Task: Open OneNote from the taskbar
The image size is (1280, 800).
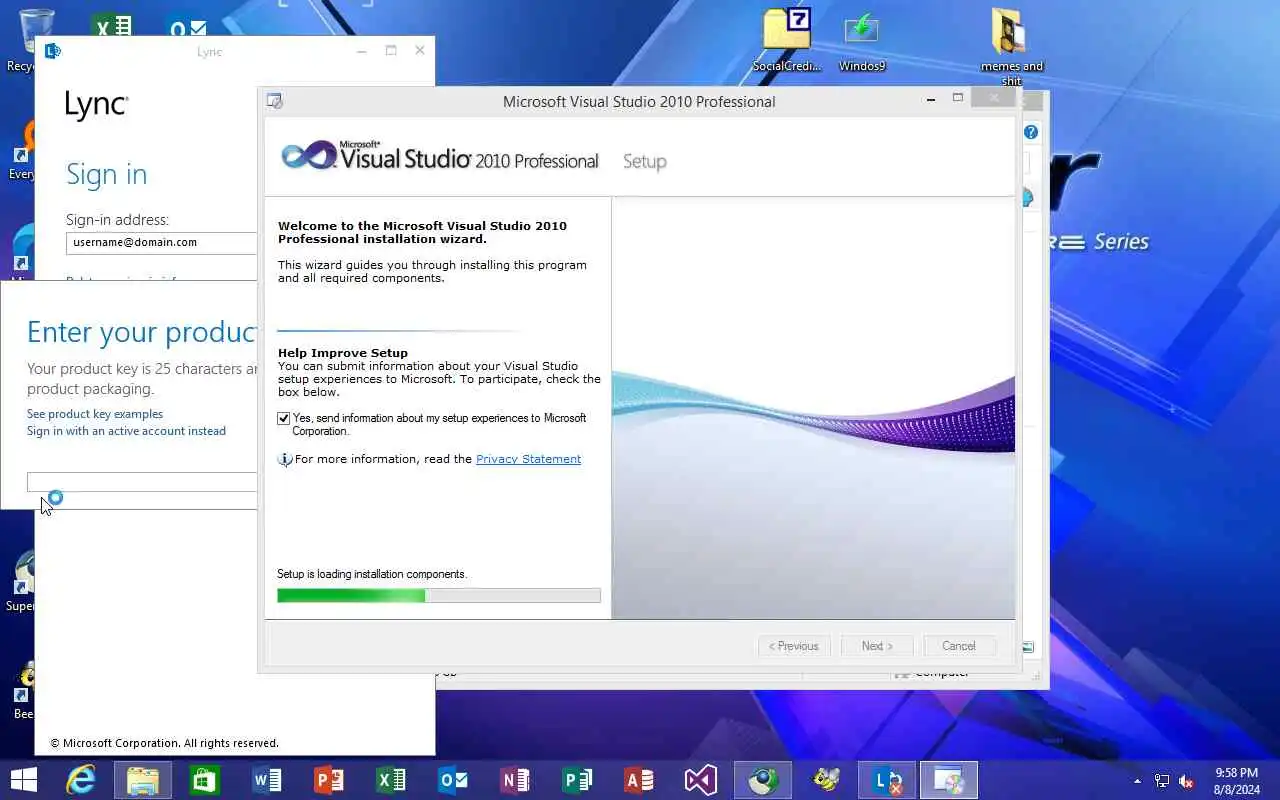Action: click(515, 780)
